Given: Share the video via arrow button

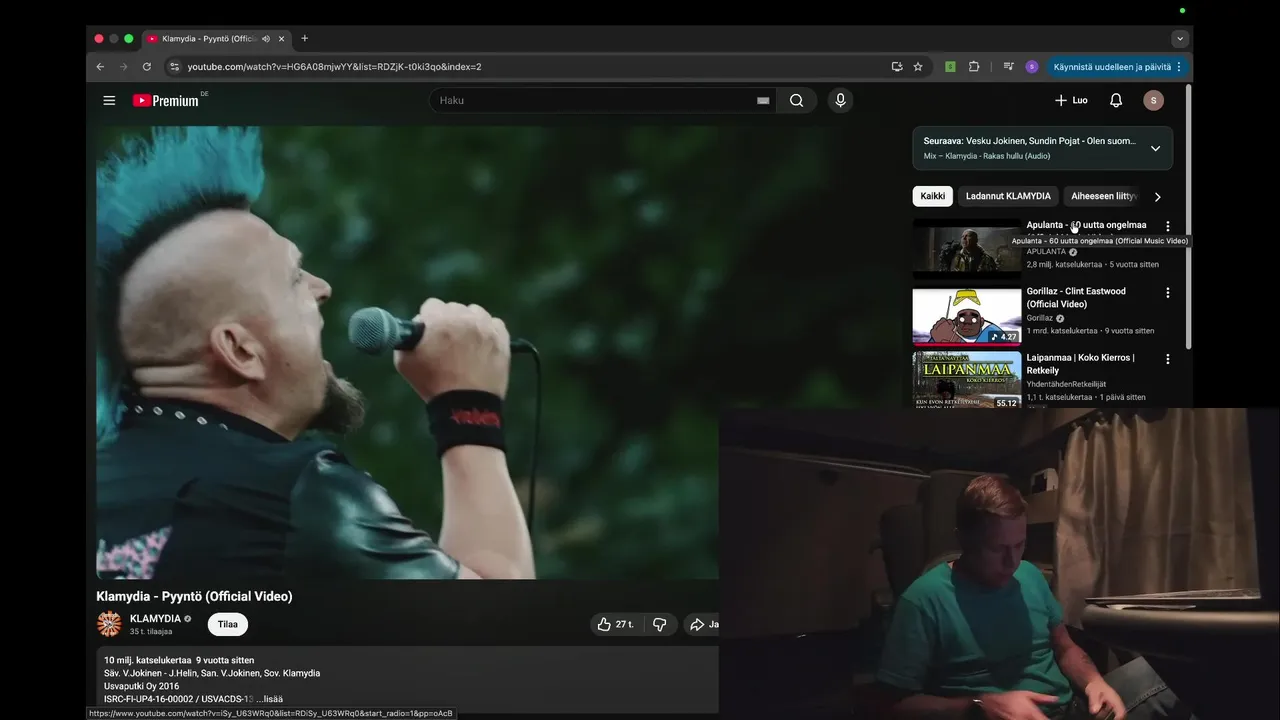Looking at the screenshot, I should 703,624.
